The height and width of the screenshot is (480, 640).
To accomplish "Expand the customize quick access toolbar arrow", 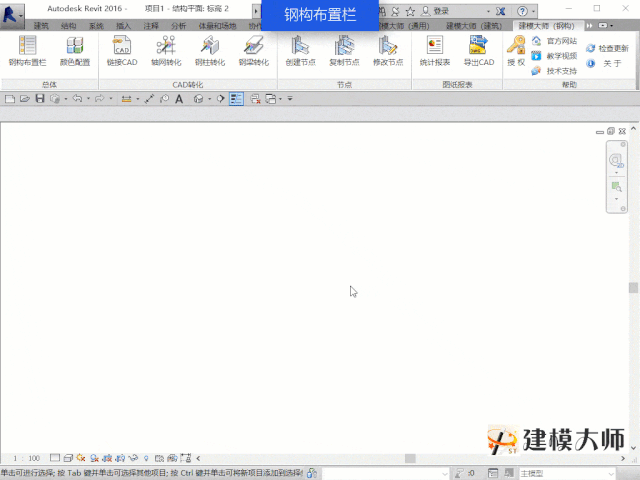I will 290,99.
